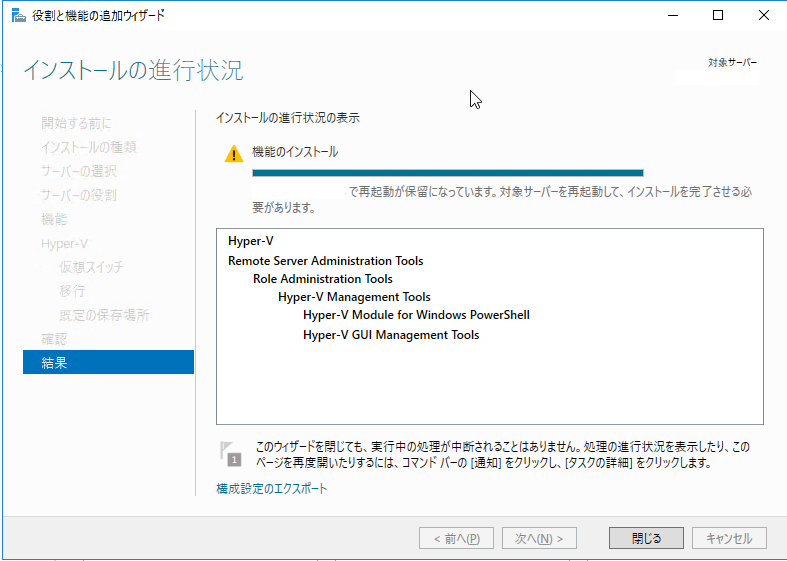Click Role Administration Tools entry
The width and height of the screenshot is (787, 561).
pos(323,279)
